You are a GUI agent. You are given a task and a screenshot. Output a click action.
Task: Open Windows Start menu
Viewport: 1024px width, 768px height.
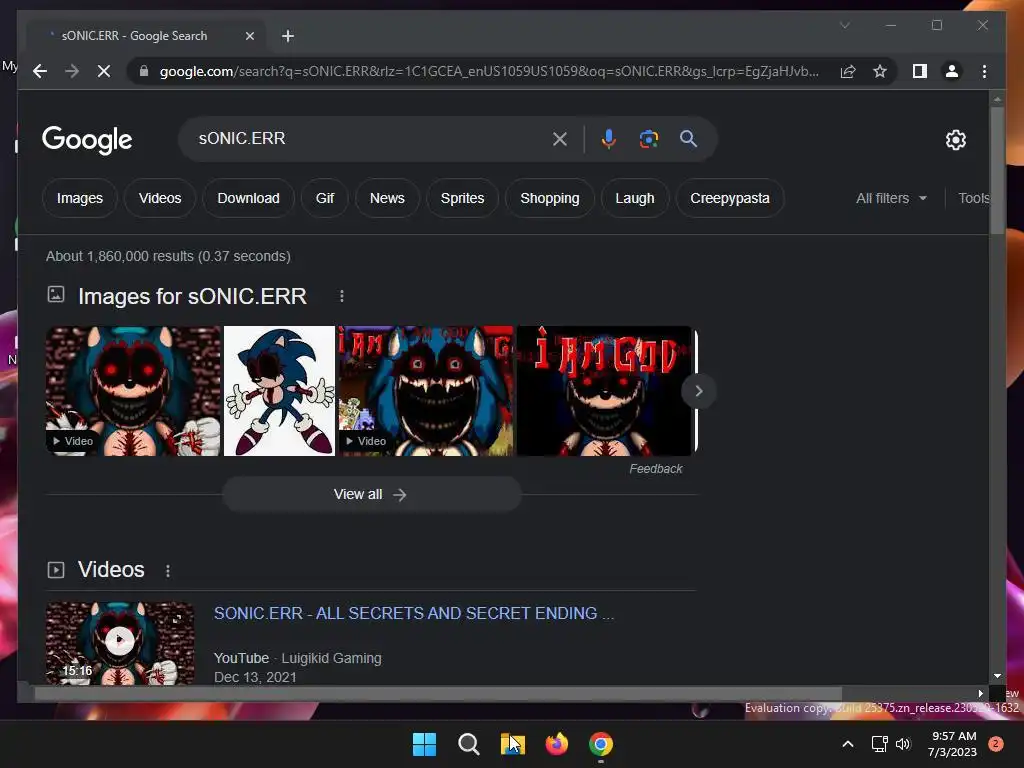click(424, 744)
